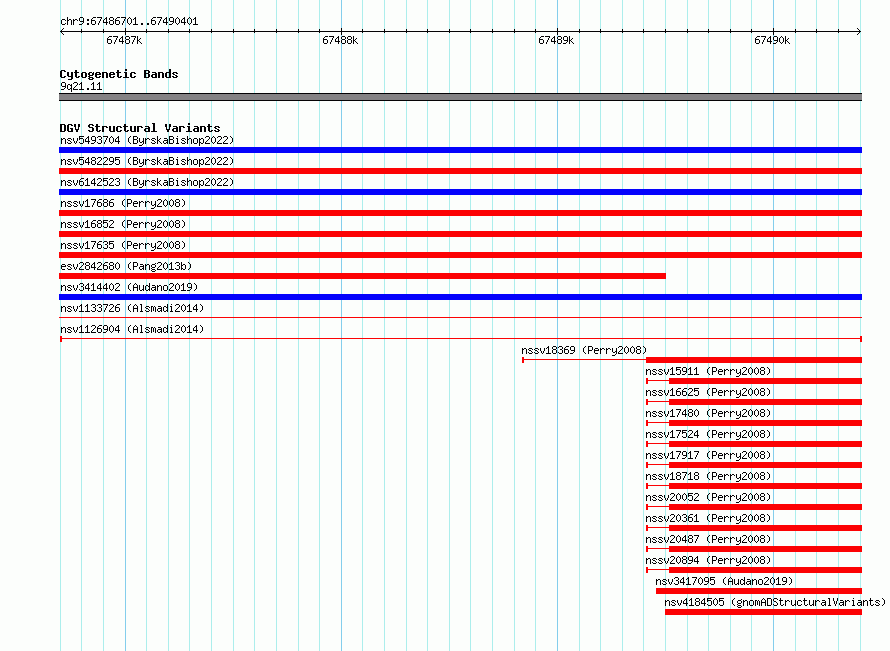This screenshot has height=651, width=890.
Task: Click the 67488k ruler label
Action: point(340,40)
